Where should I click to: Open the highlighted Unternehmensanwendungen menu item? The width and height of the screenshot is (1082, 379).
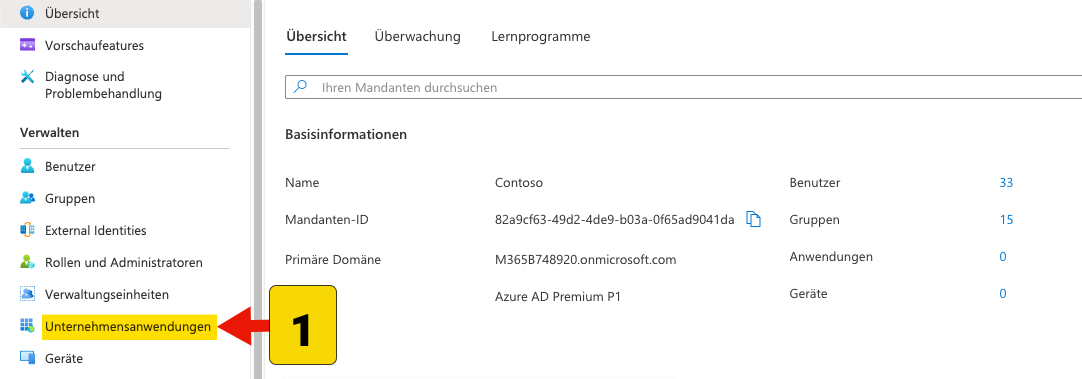128,327
